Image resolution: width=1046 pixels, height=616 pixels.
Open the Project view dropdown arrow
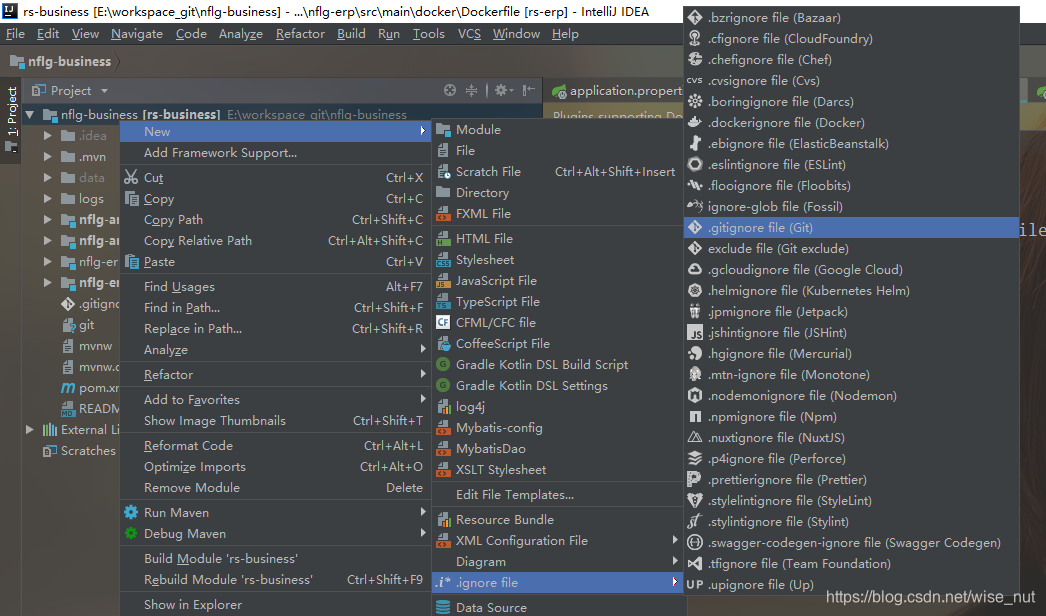point(104,91)
